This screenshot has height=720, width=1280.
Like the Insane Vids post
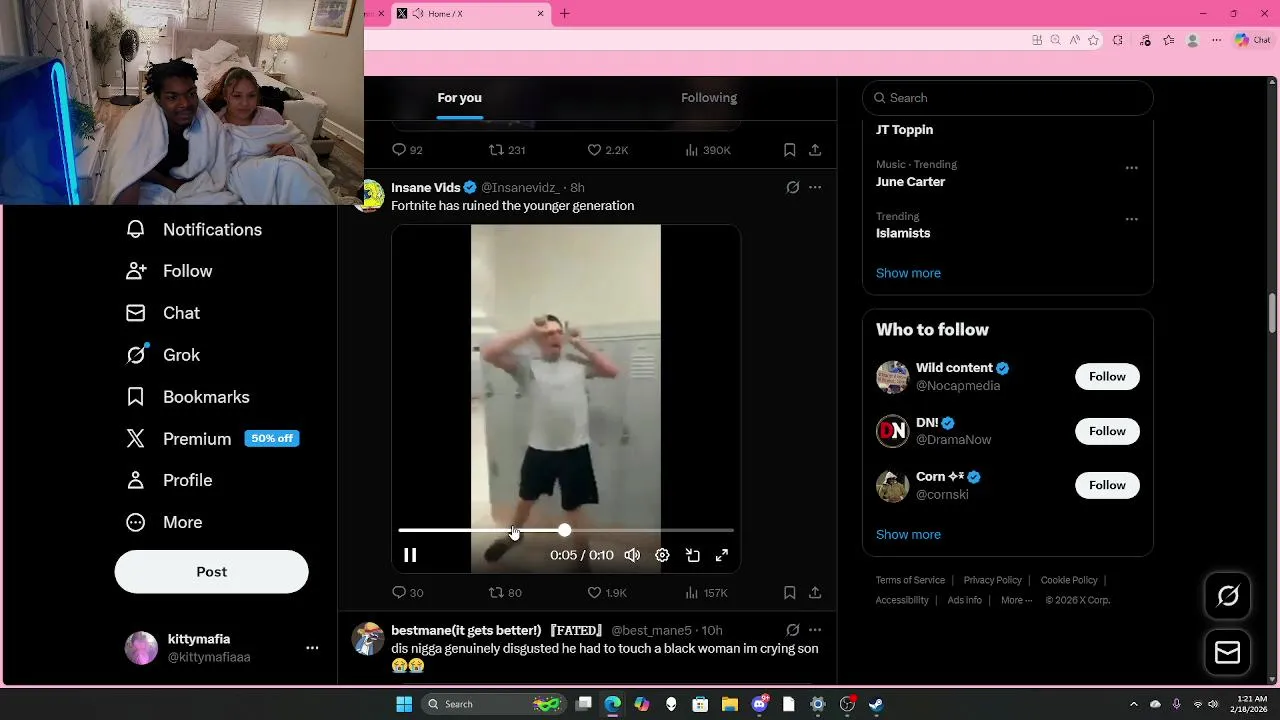pos(607,593)
